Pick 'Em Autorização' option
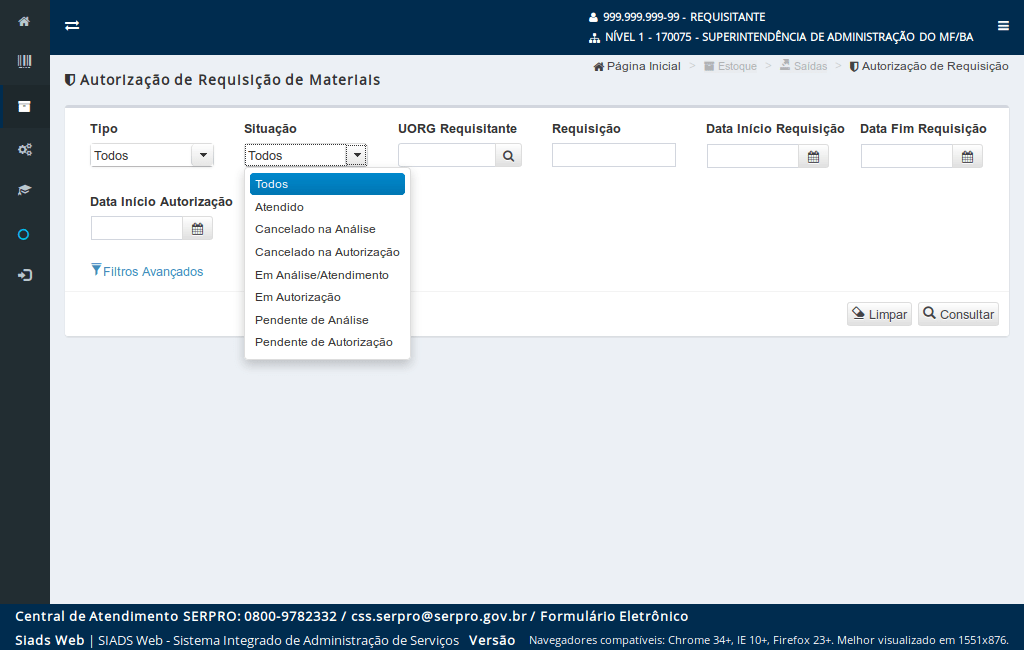The image size is (1024, 650). (327, 297)
